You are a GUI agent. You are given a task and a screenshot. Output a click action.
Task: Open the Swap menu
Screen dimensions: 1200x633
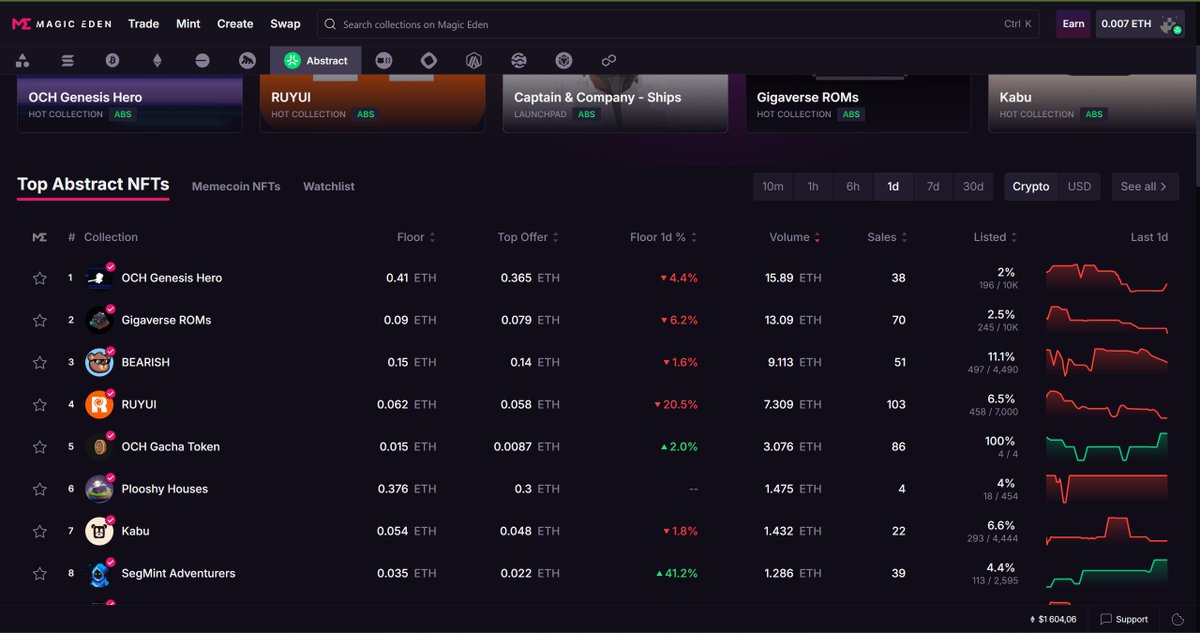285,24
